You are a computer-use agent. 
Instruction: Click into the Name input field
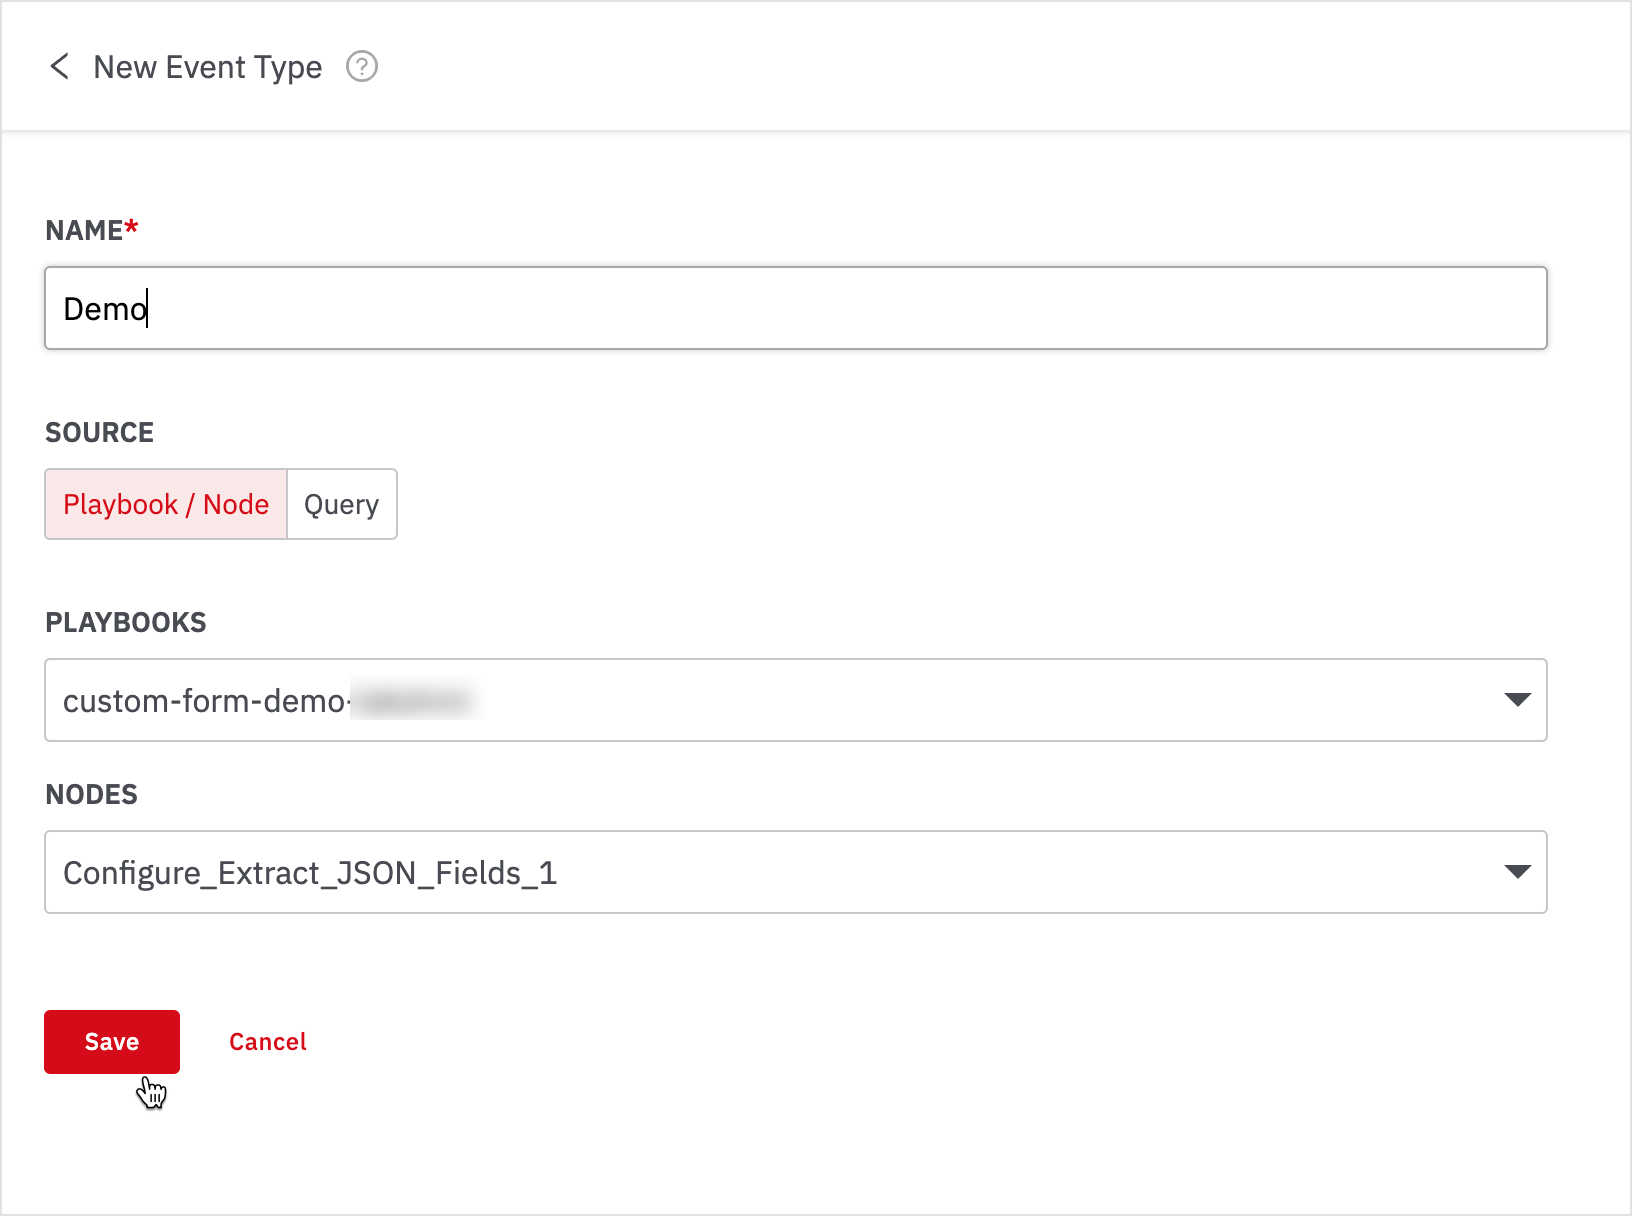796,308
